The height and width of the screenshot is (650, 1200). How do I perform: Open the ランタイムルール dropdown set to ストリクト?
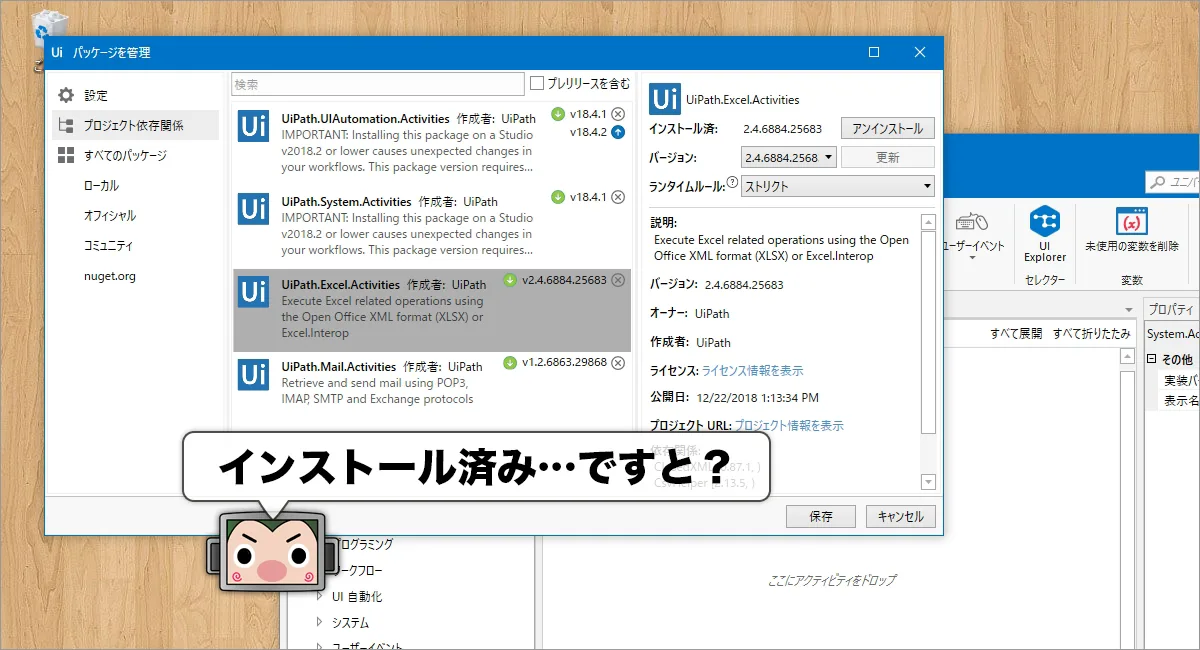838,186
